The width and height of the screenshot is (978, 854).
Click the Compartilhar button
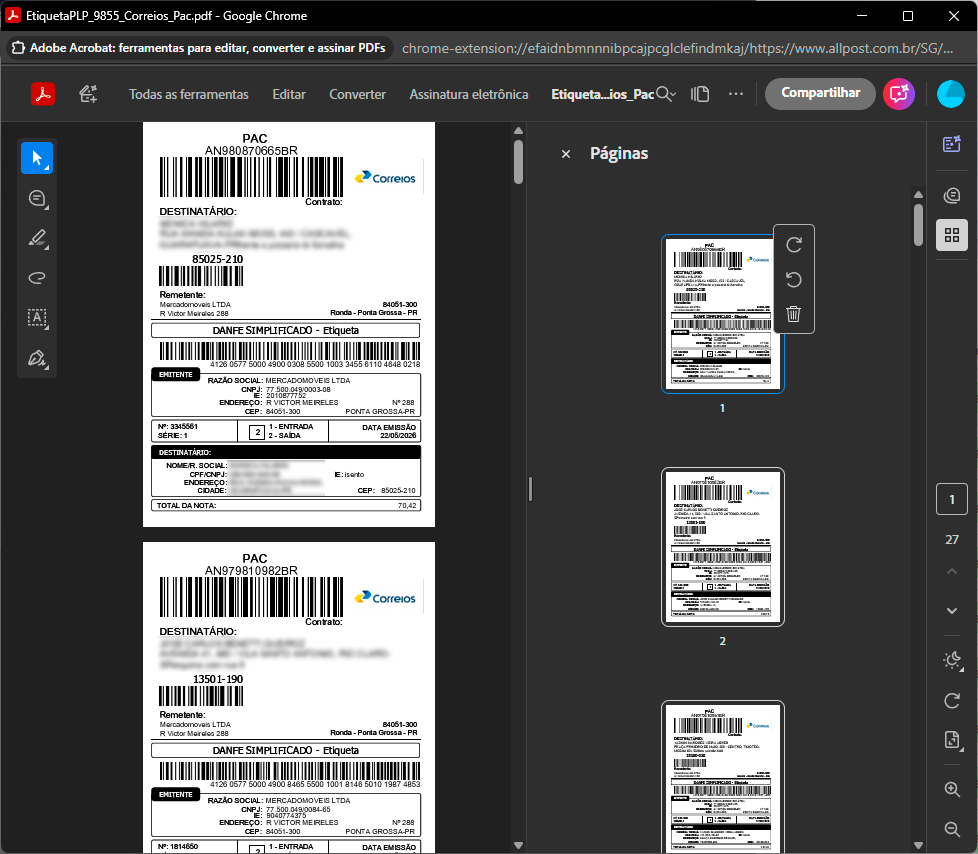[x=820, y=93]
